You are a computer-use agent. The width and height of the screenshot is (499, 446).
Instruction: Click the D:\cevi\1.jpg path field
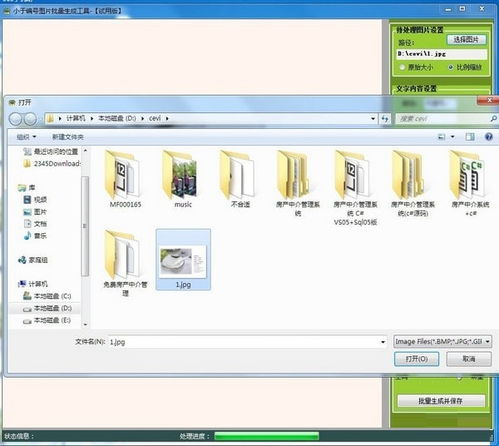click(x=442, y=54)
